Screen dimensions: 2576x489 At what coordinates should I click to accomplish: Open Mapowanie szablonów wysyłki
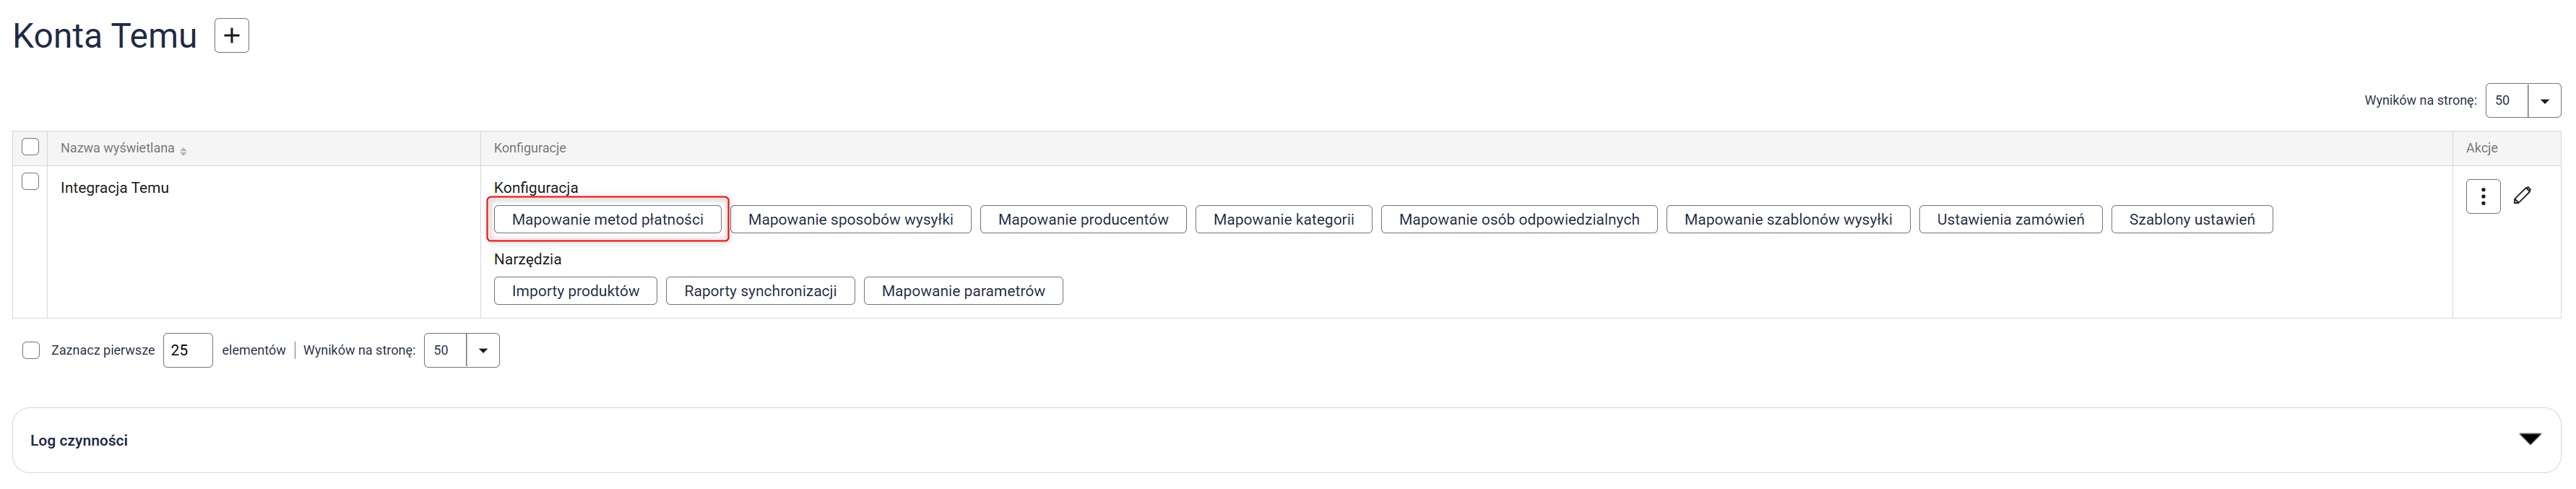click(1787, 220)
